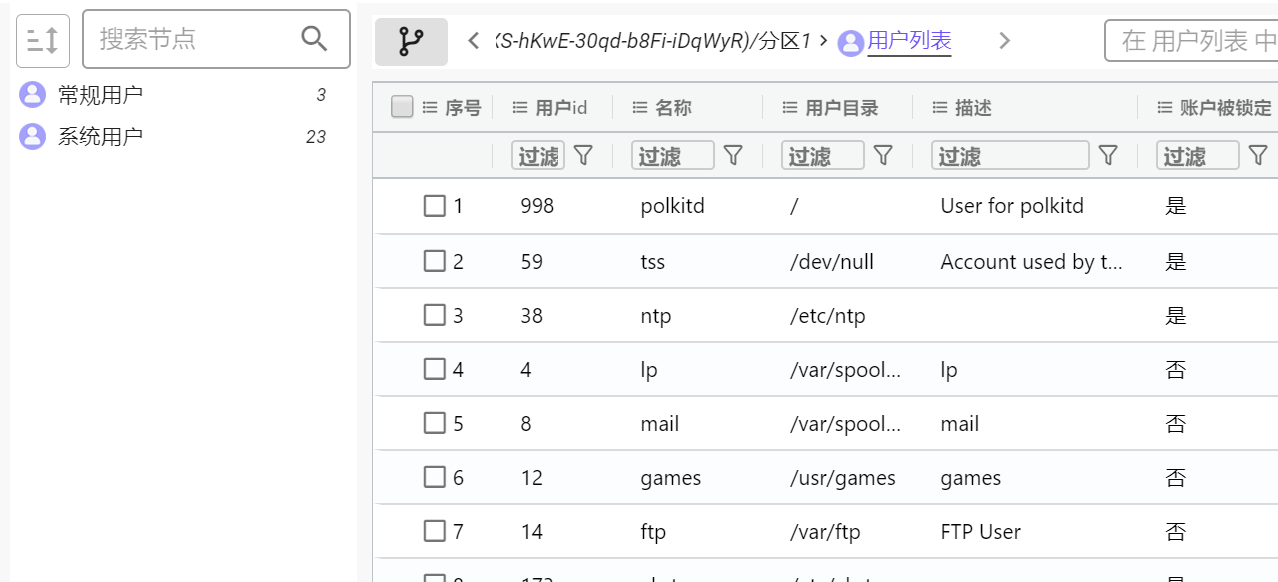This screenshot has height=582, width=1278.
Task: Open the 用户列表 breadcrumb link
Action: pos(909,41)
